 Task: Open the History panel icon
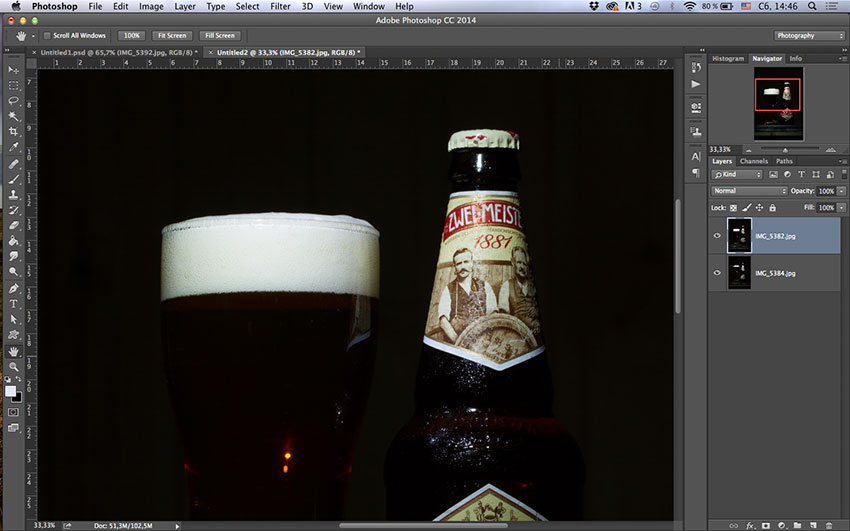[696, 68]
